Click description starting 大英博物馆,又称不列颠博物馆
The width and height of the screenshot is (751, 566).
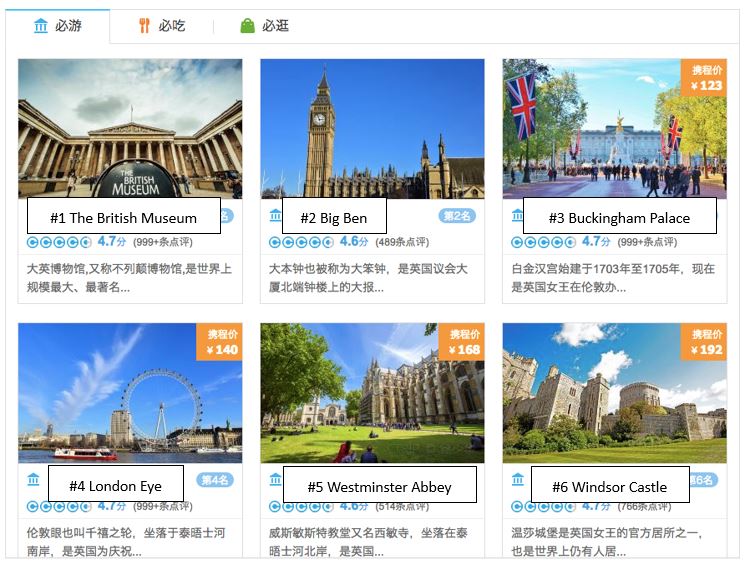(129, 278)
